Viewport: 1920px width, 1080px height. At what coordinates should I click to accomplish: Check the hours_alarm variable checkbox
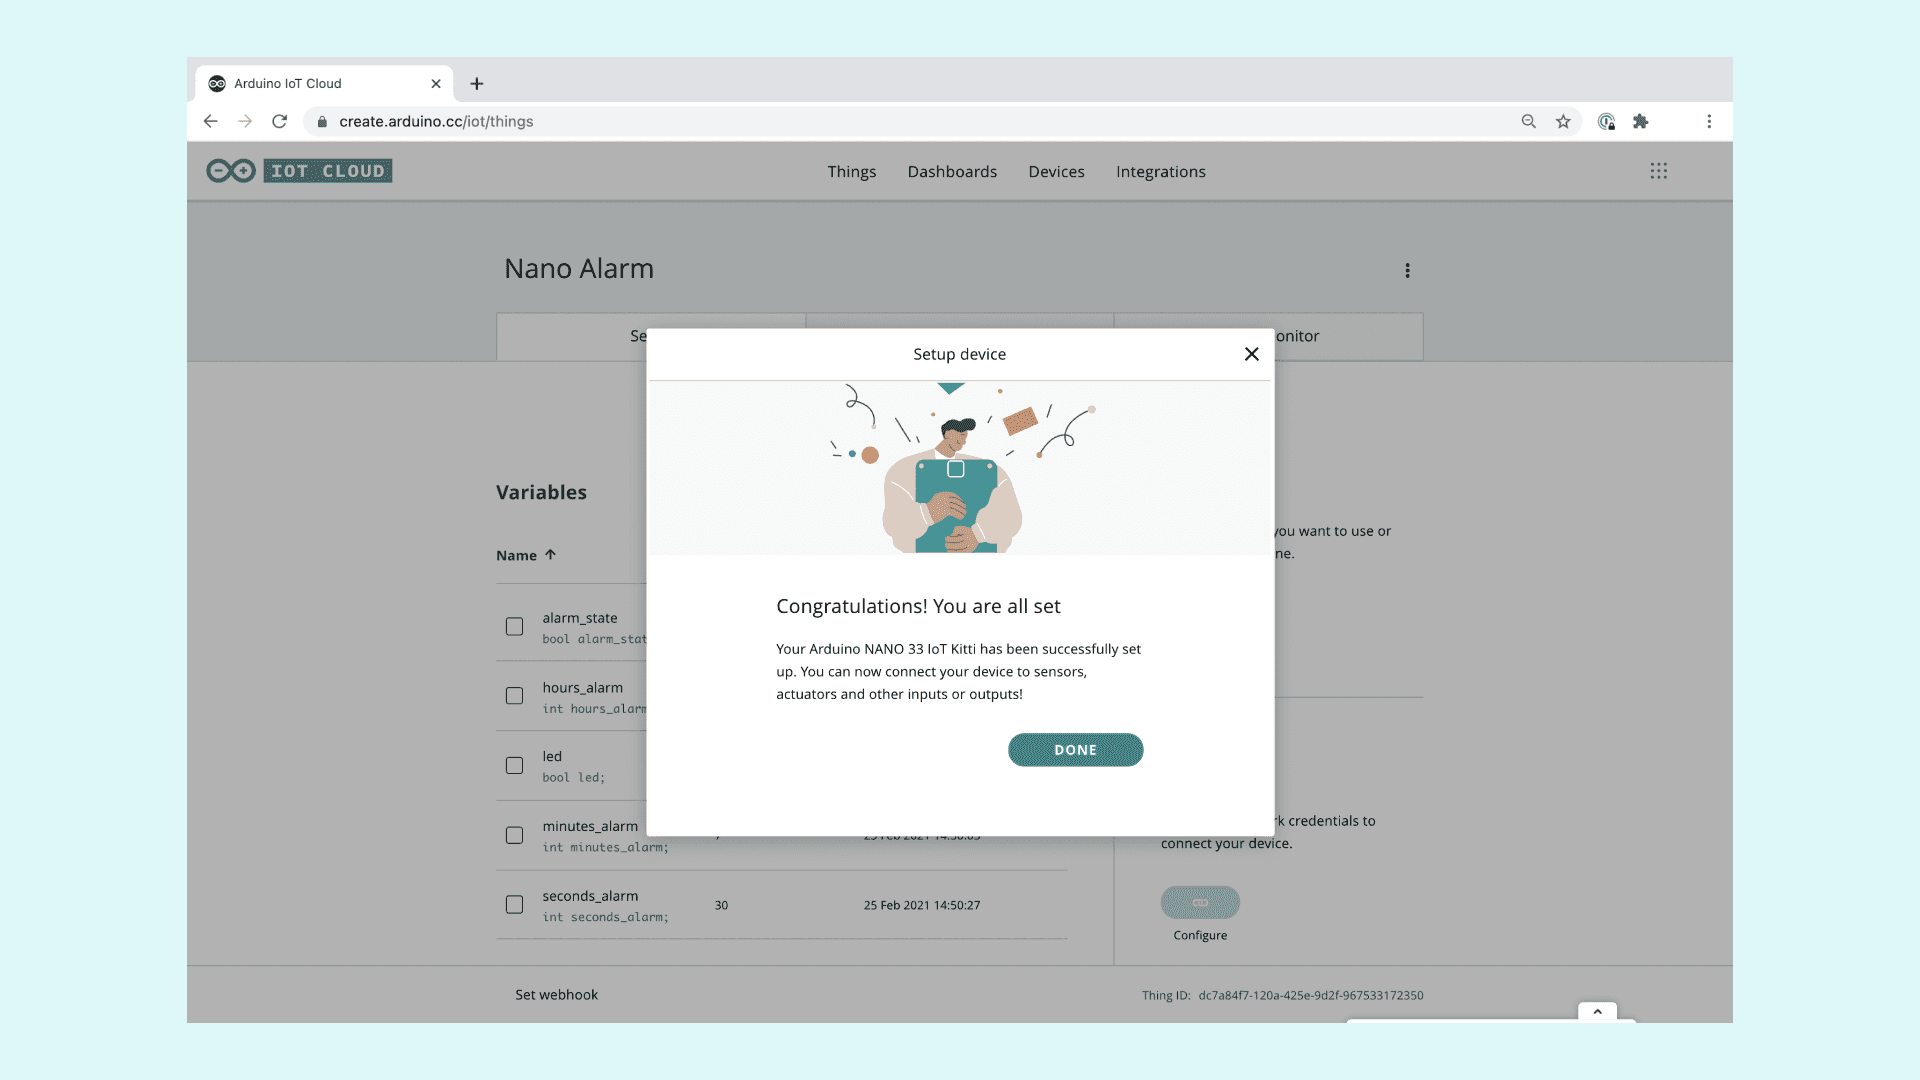point(514,696)
